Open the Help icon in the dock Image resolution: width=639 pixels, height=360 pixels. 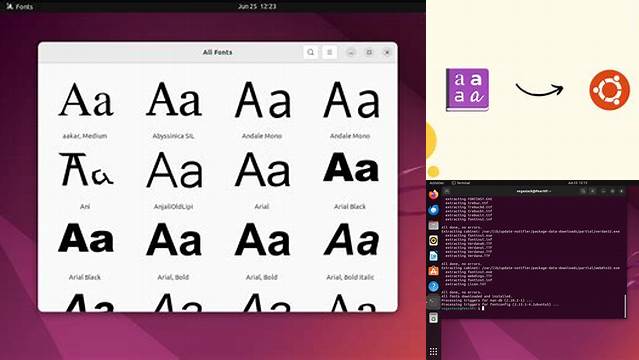click(x=434, y=286)
